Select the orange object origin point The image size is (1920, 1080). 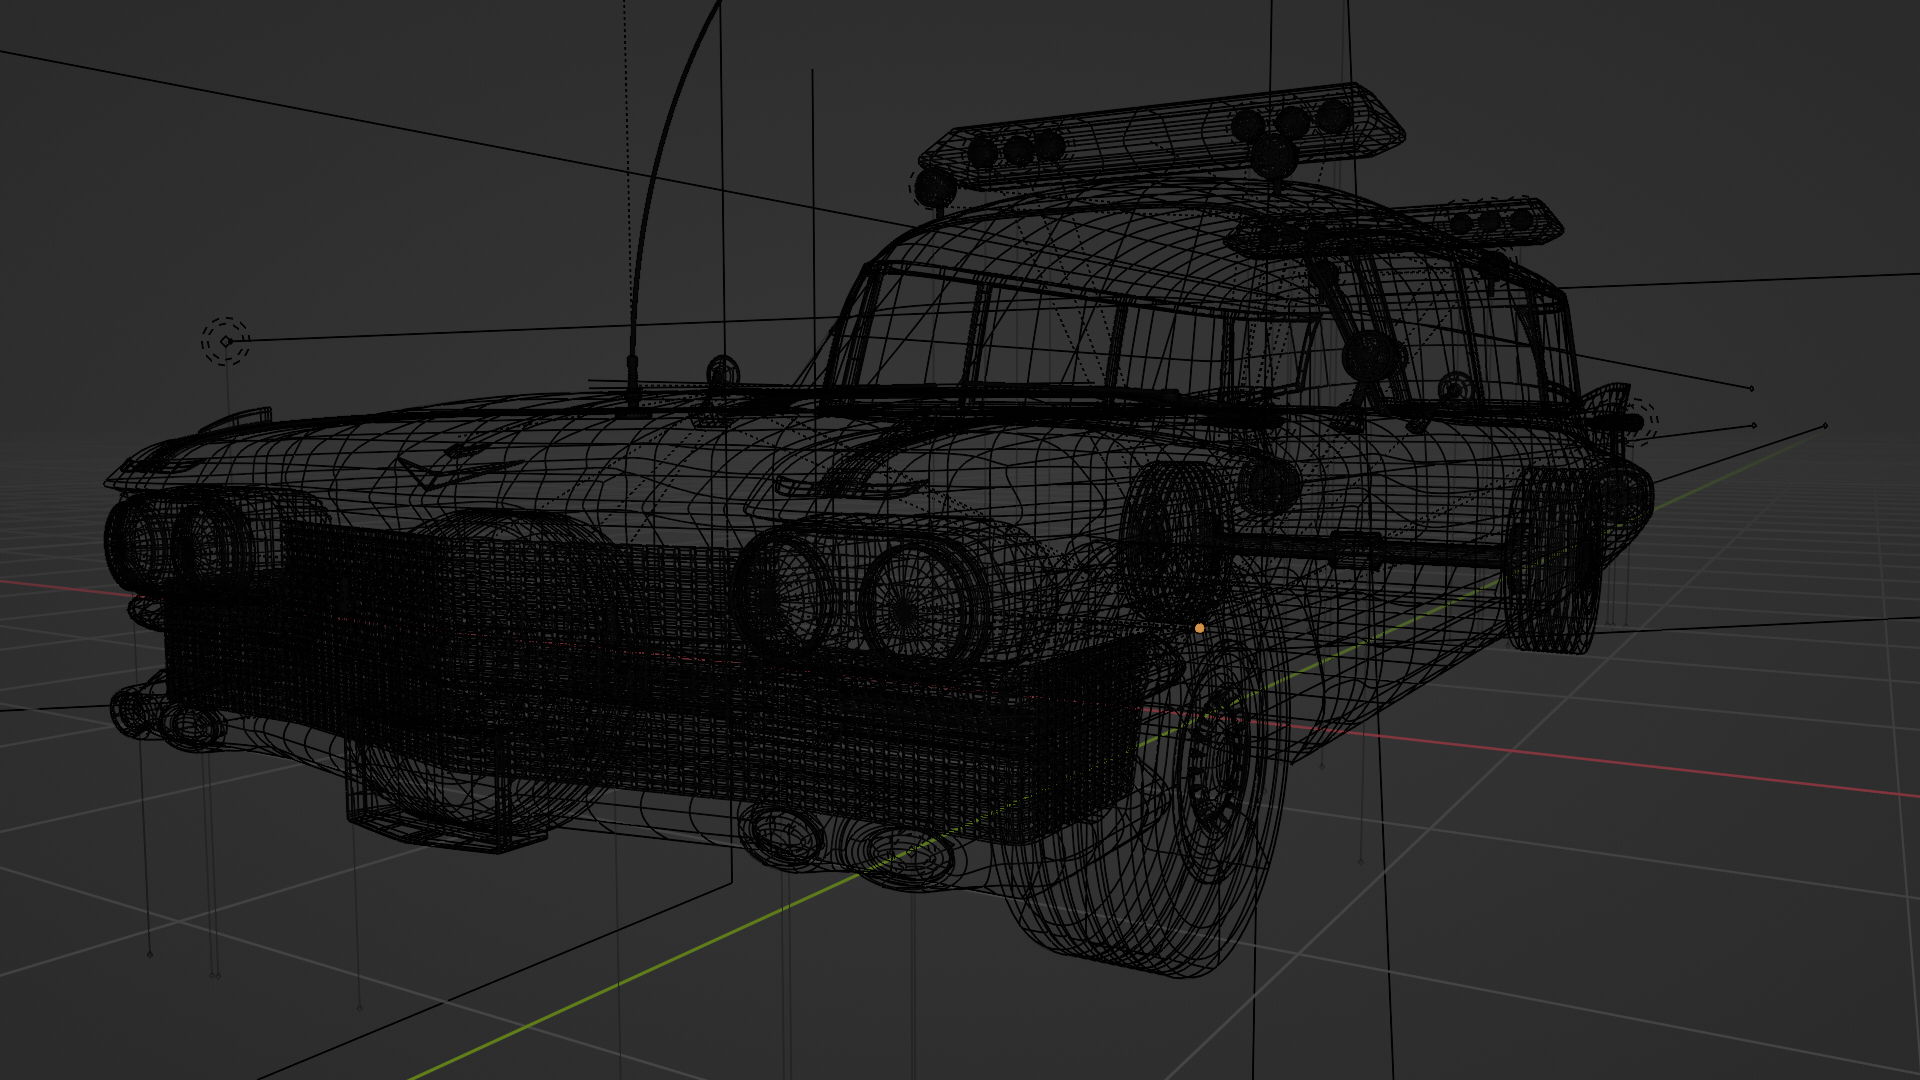pyautogui.click(x=1200, y=628)
